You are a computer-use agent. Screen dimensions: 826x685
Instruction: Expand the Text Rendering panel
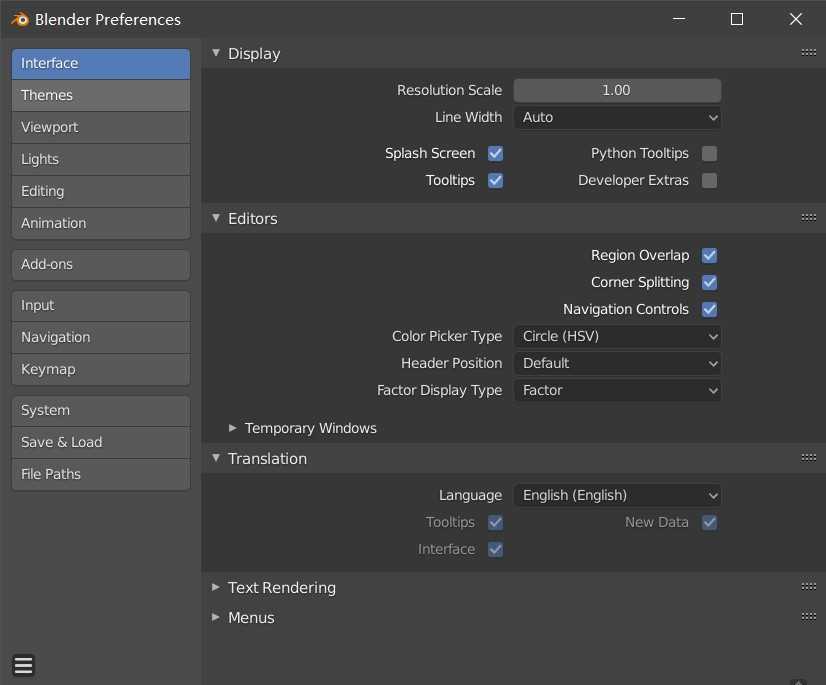coord(215,587)
